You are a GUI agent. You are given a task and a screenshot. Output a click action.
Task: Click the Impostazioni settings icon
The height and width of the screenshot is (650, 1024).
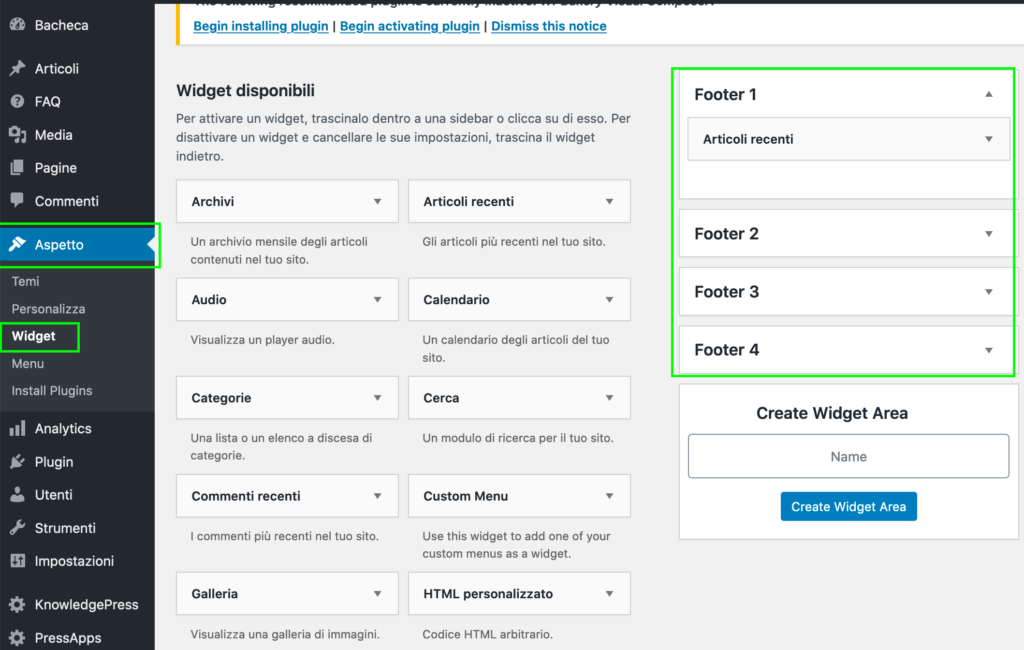pos(17,561)
